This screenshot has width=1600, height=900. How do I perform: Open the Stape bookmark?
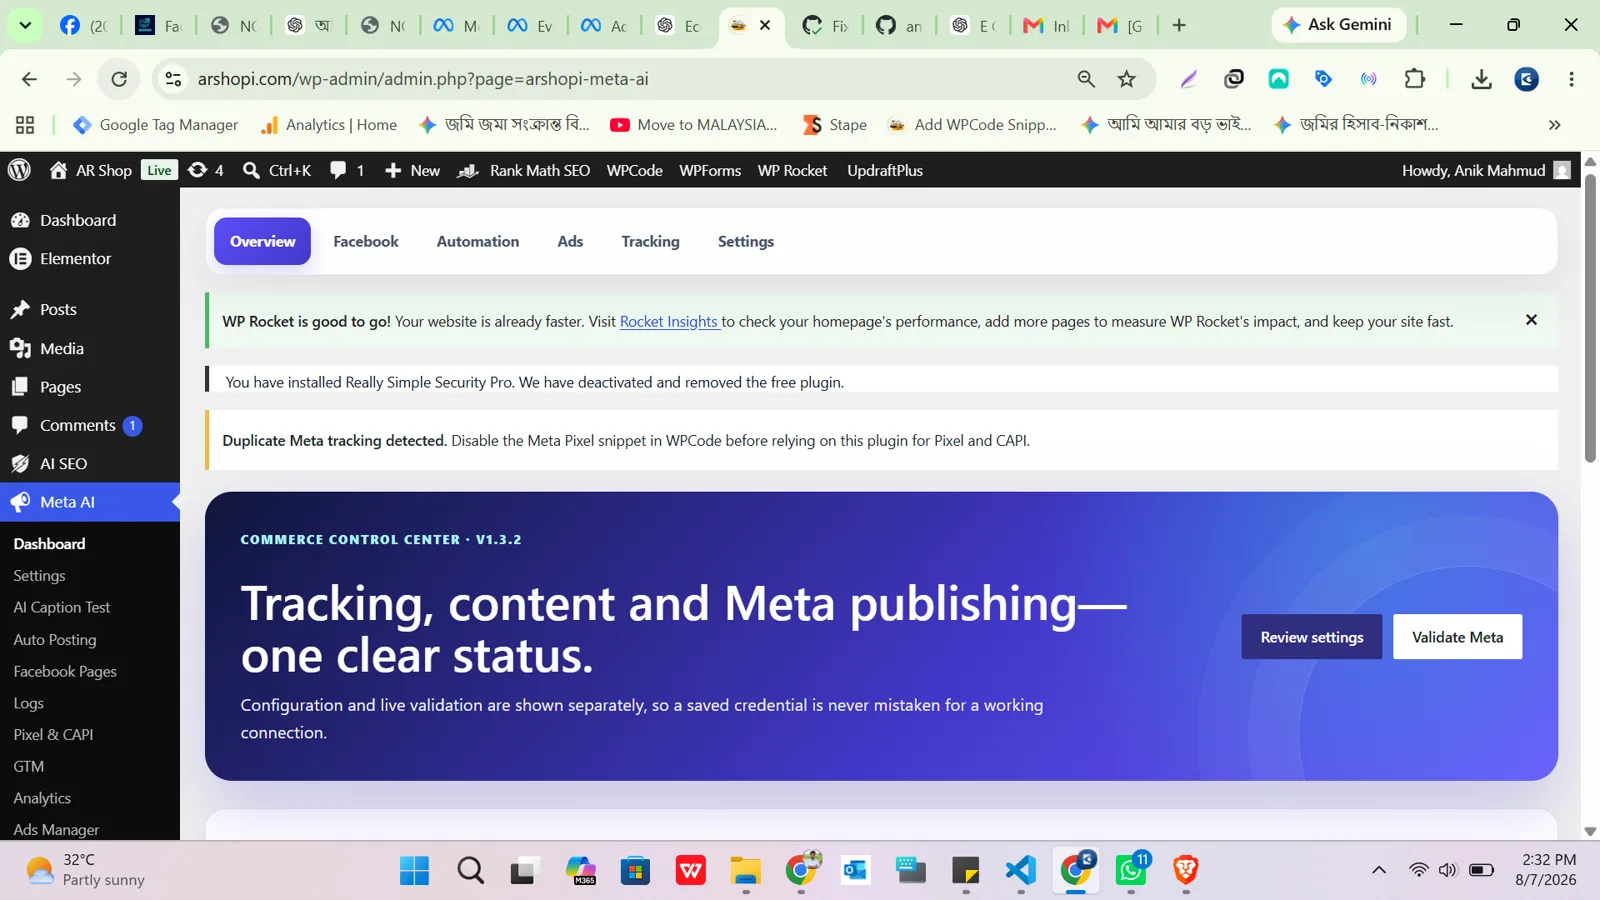tap(835, 125)
